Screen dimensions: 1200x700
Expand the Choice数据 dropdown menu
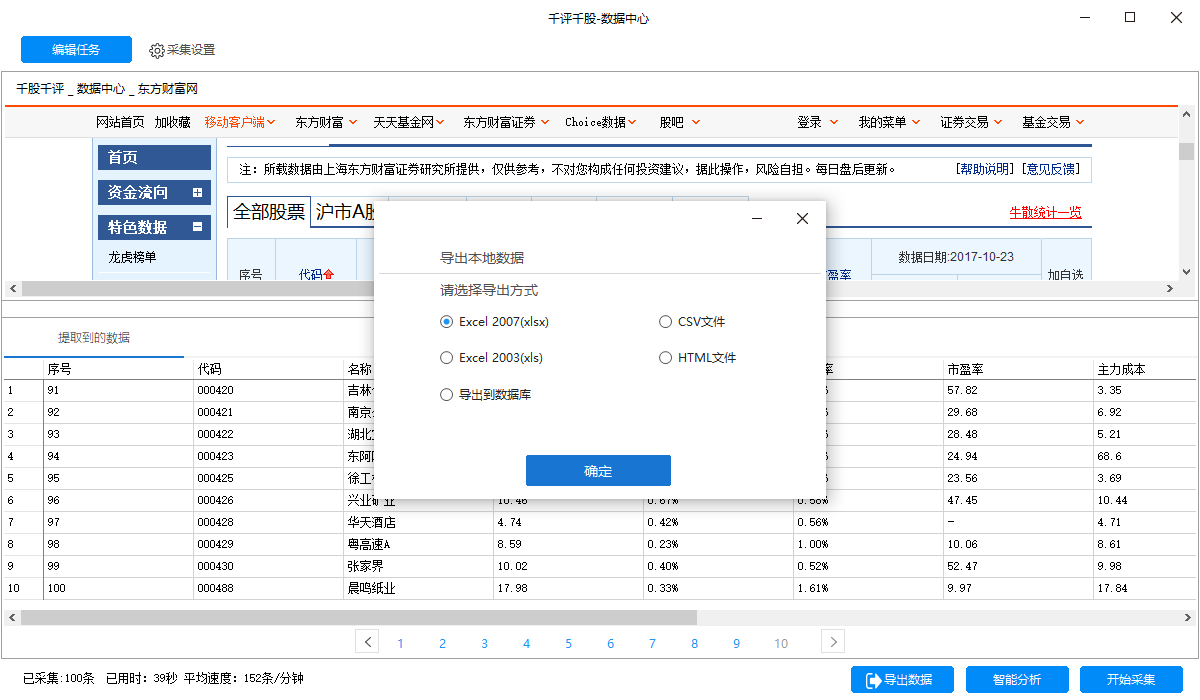(601, 122)
